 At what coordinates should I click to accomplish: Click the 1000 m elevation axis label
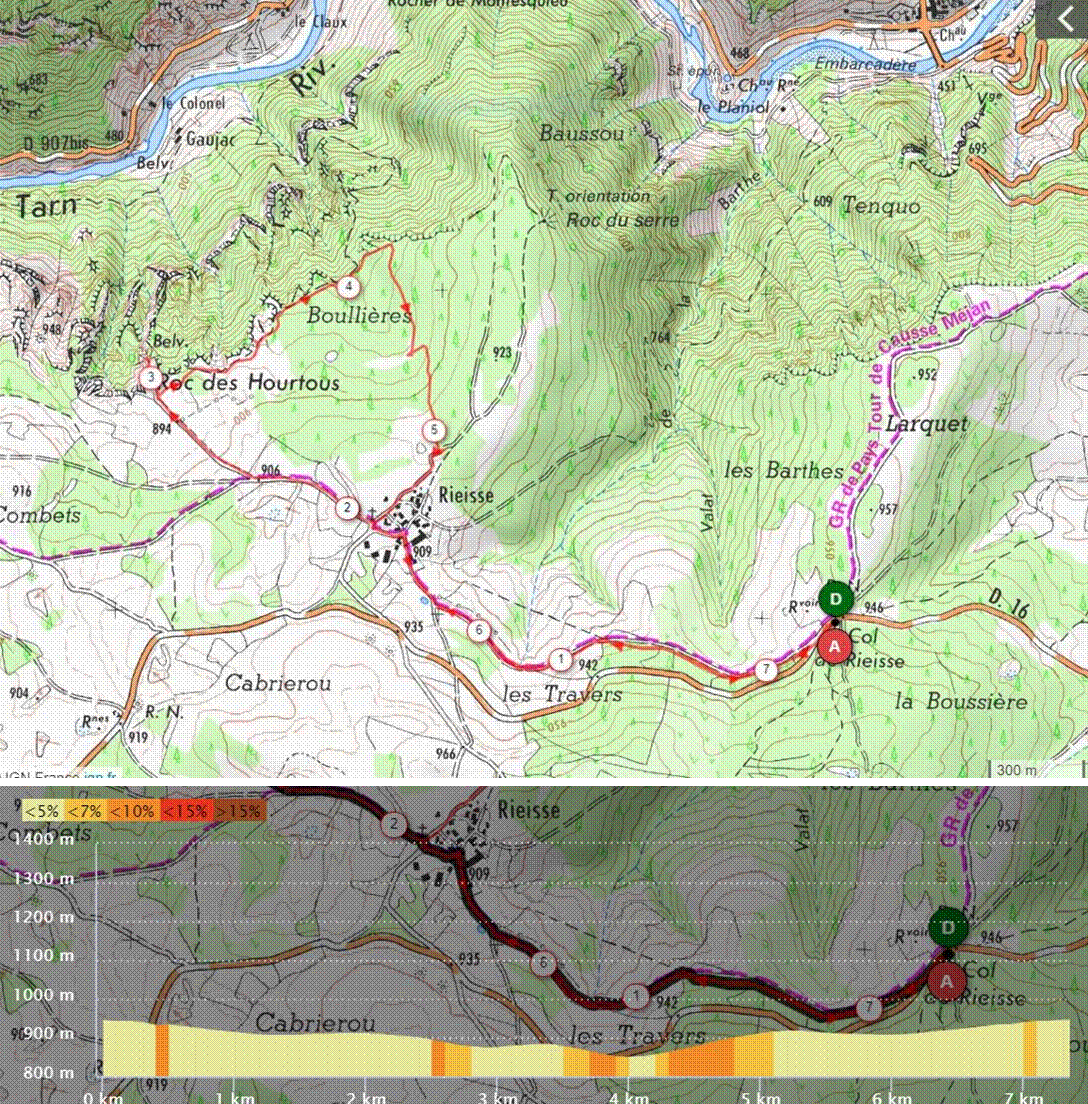[43, 994]
